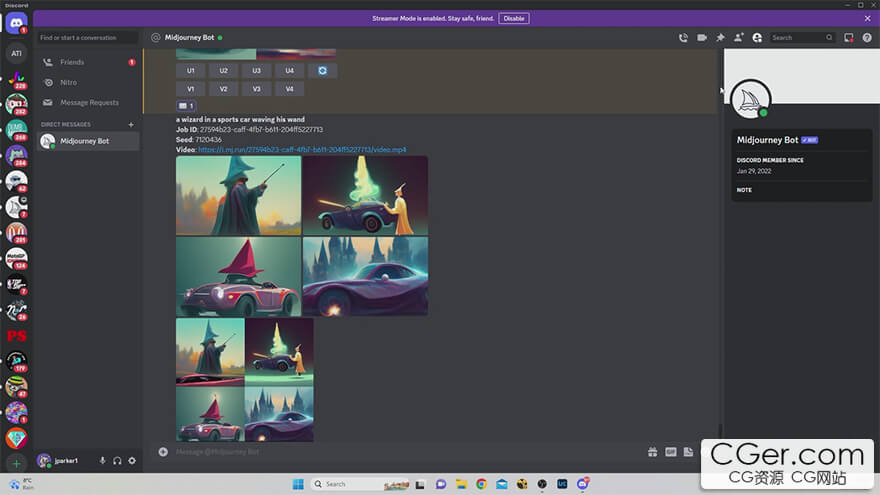The width and height of the screenshot is (880, 495).
Task: Click the U3 upscale button
Action: click(256, 71)
